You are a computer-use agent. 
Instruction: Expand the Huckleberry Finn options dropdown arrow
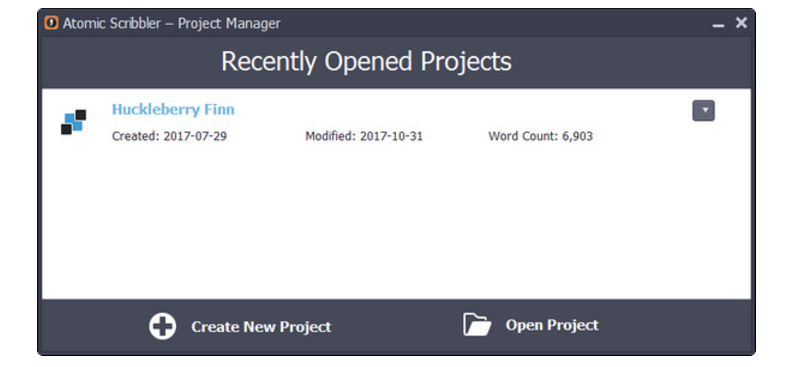703,111
